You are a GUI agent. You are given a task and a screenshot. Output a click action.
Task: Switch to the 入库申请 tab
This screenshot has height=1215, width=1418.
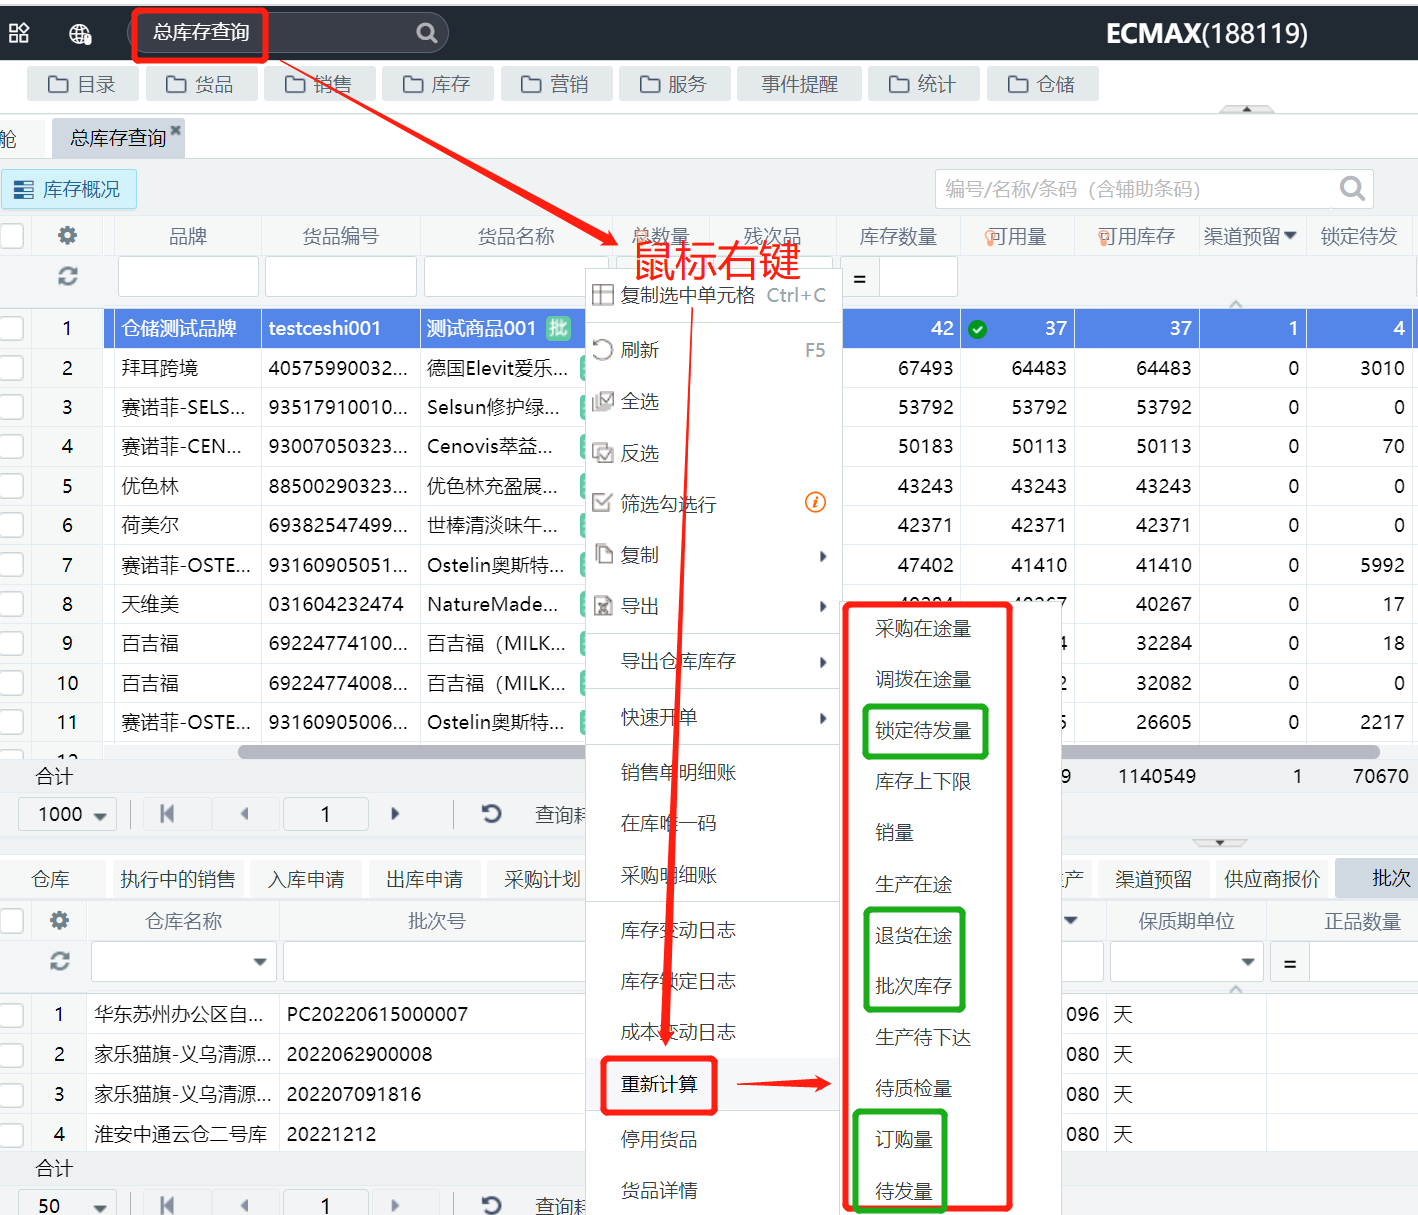coord(306,879)
